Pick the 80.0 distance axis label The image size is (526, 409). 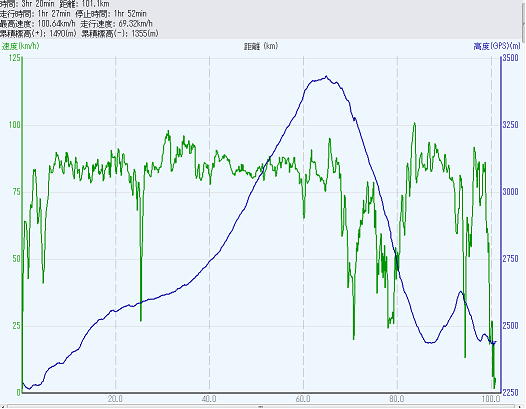click(397, 399)
